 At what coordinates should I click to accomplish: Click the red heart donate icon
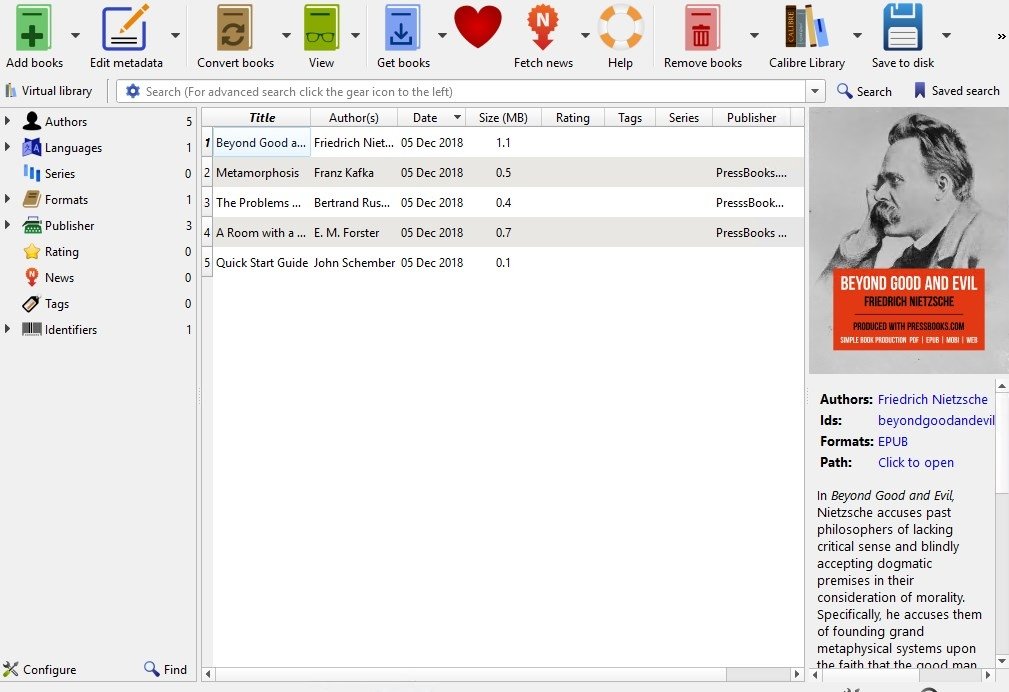[477, 27]
